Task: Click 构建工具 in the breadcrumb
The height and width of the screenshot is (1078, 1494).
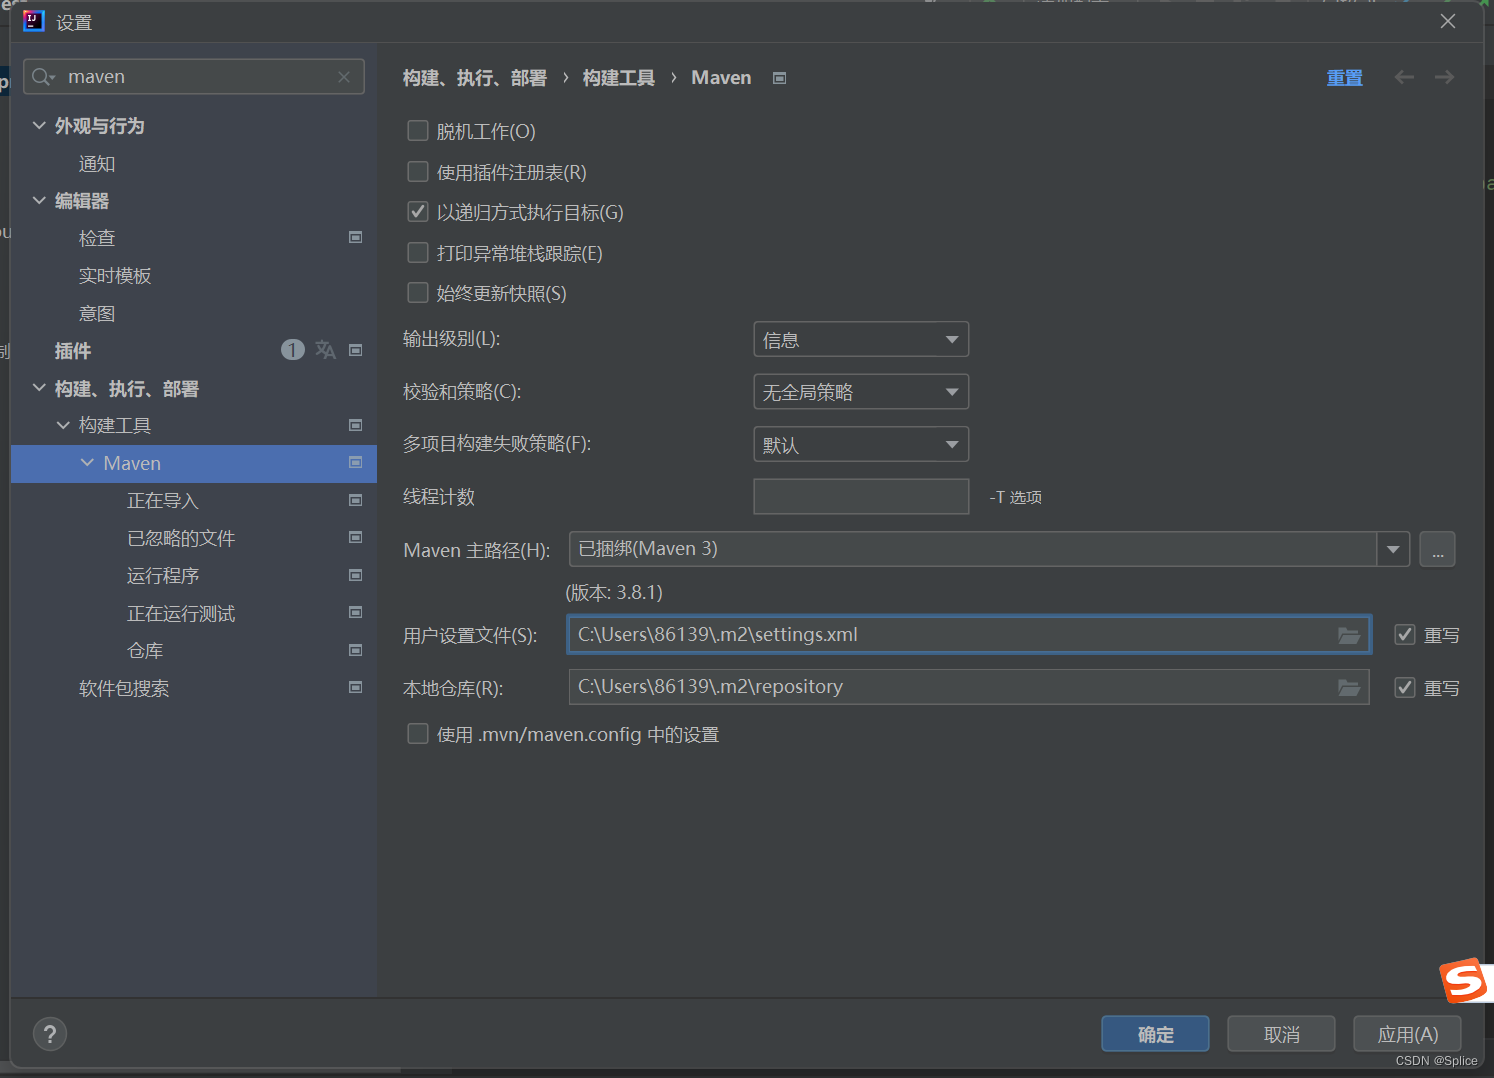Action: click(x=619, y=78)
